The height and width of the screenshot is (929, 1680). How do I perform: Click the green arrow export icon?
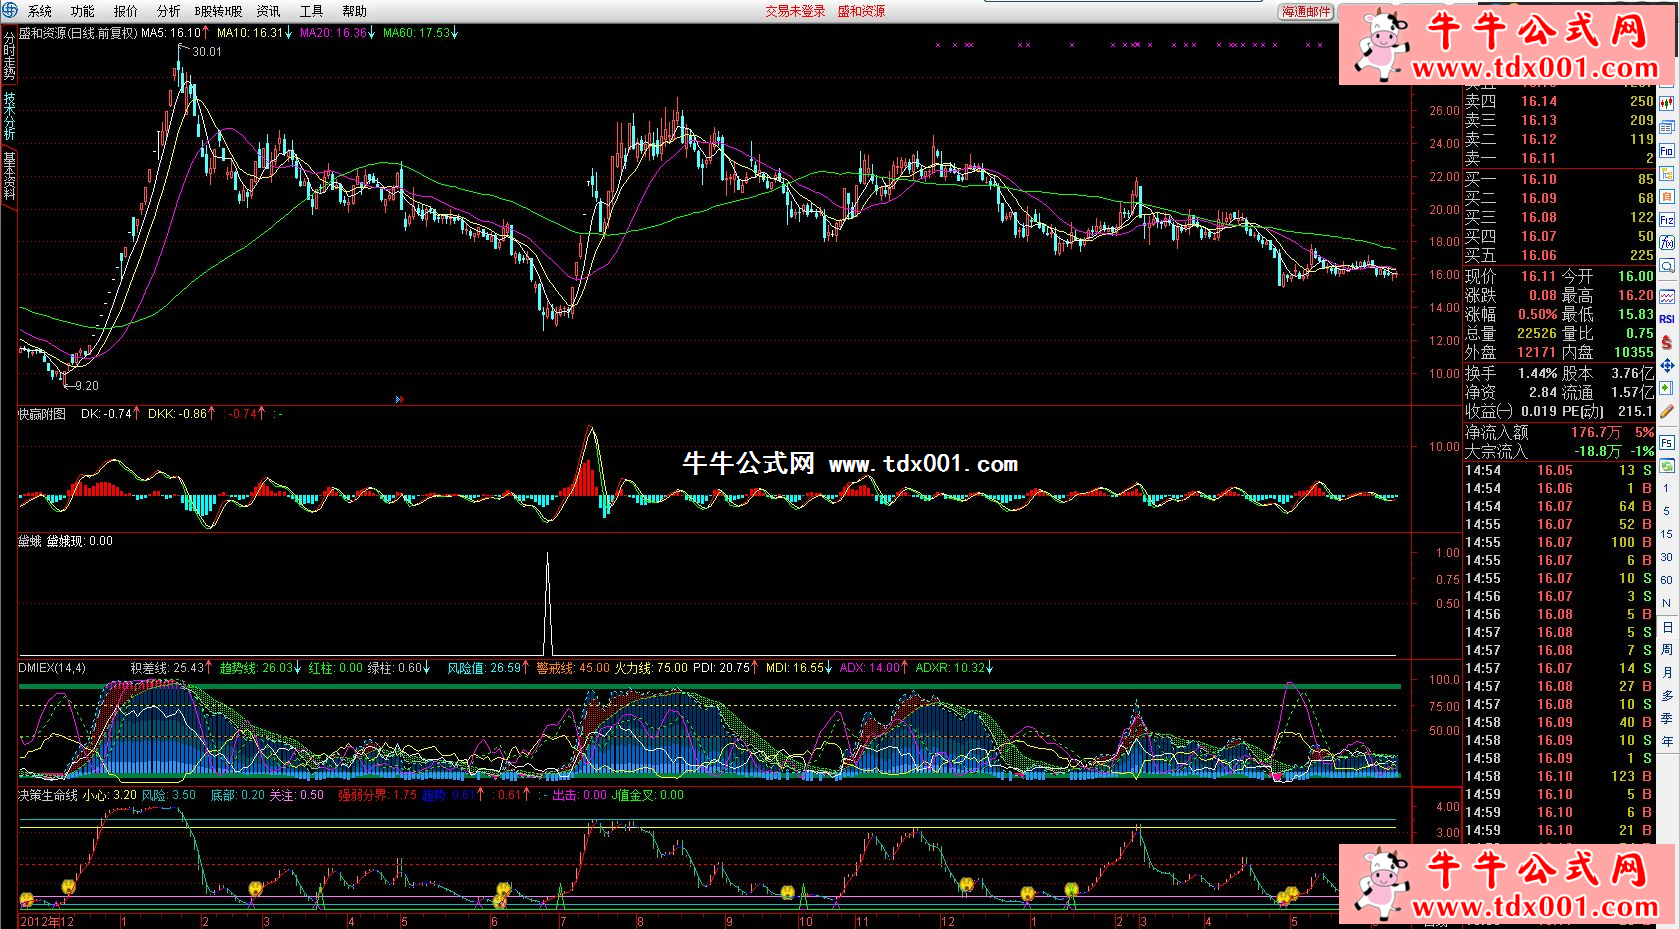(1667, 388)
